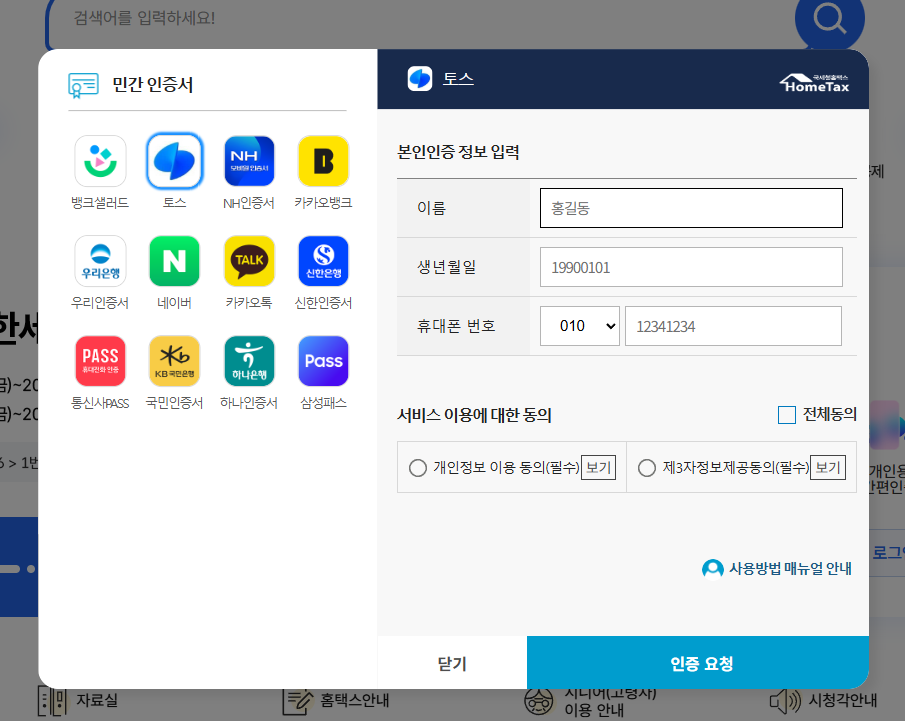The image size is (905, 721).
Task: Choose the NH인증서 icon
Action: point(249,161)
